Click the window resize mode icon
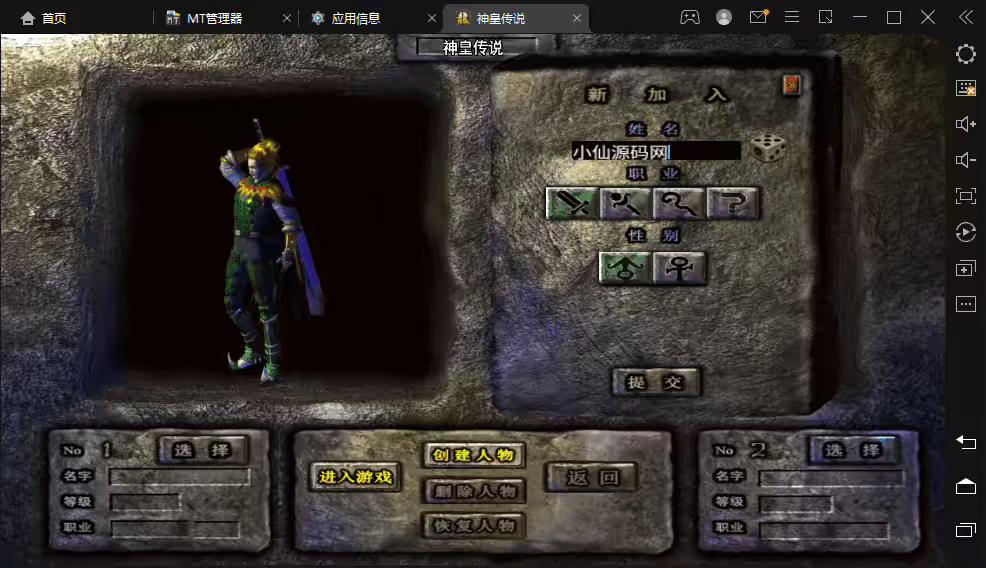 826,17
